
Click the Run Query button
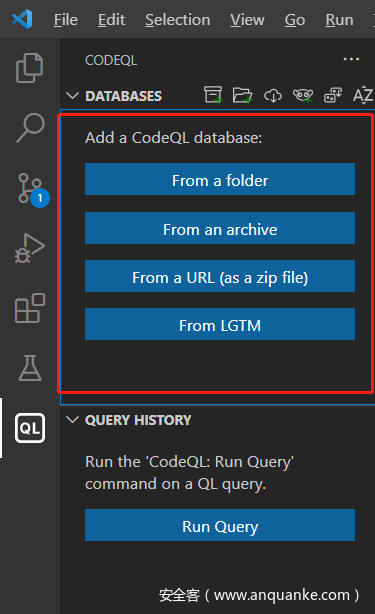tap(220, 525)
